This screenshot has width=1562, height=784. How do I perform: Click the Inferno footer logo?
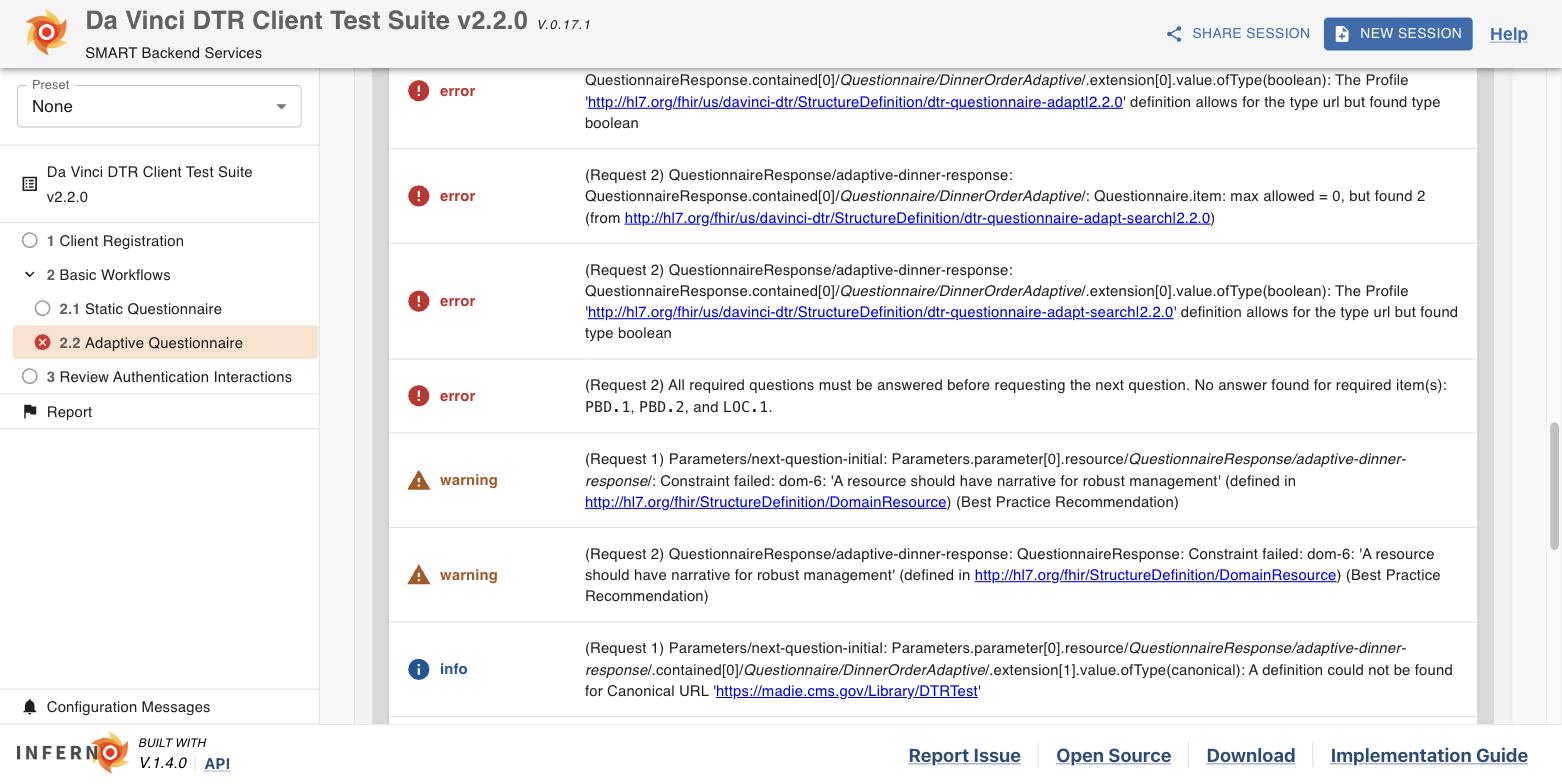(72, 753)
